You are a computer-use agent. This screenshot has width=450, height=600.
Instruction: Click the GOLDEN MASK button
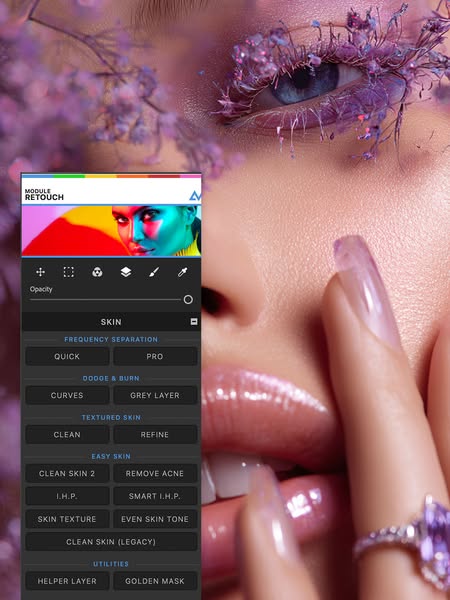[x=155, y=581]
